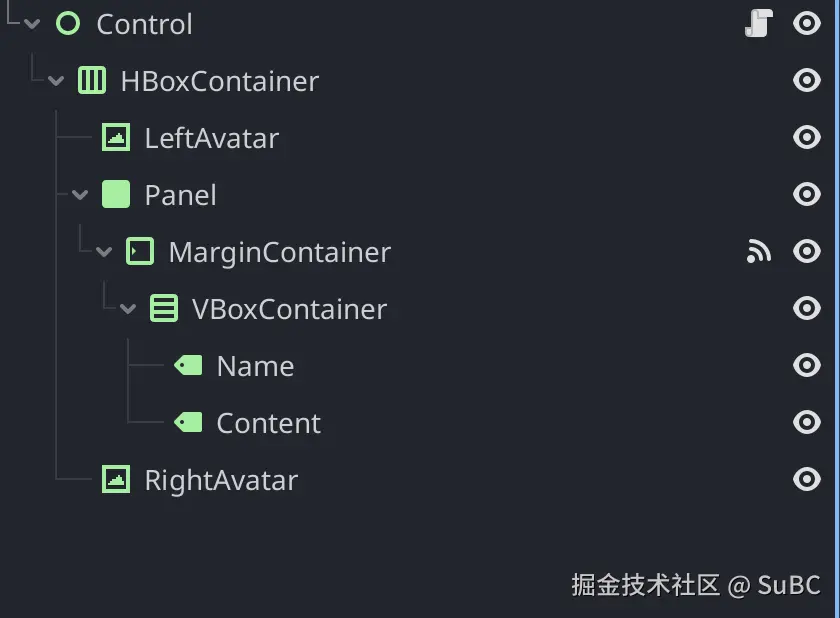Toggle visibility of the Content label
Screen dimensions: 840x618
806,422
